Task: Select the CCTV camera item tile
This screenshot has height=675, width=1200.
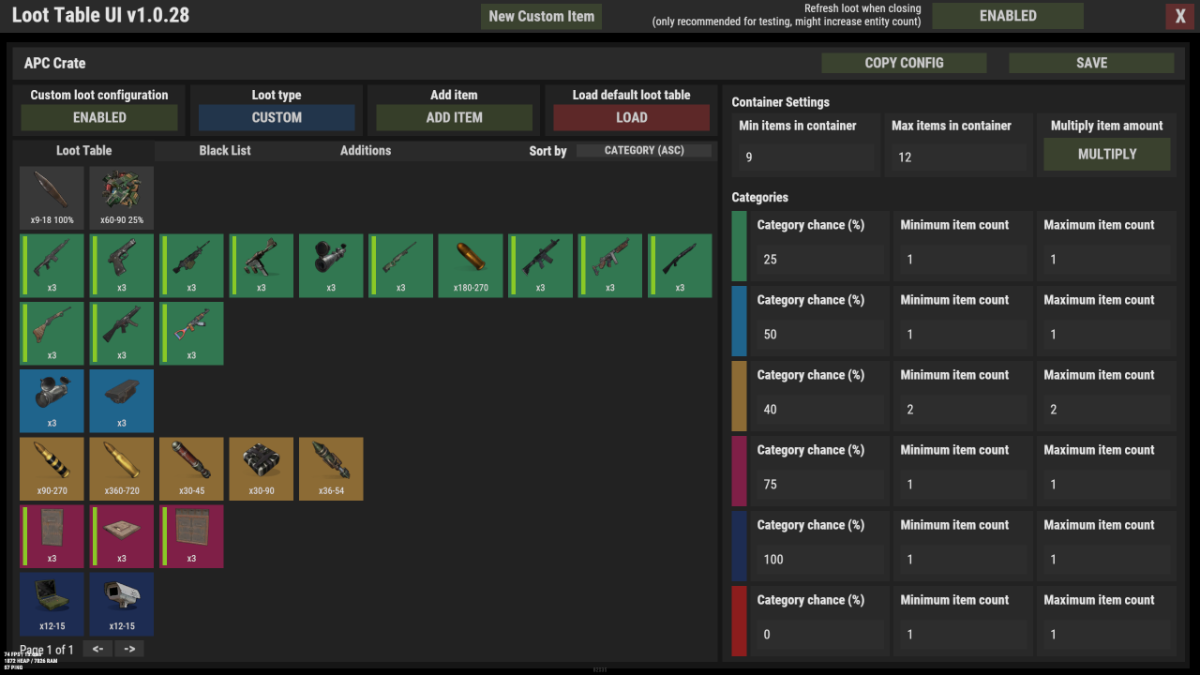Action: (x=122, y=603)
